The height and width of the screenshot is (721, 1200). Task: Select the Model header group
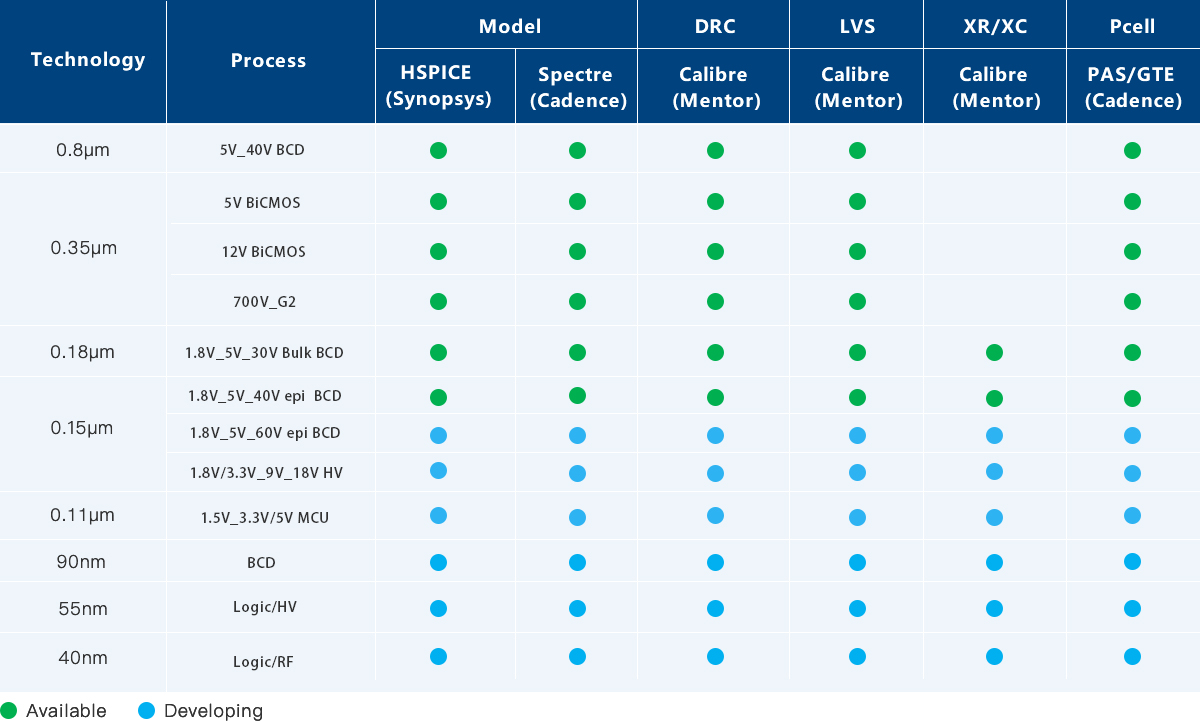(x=510, y=26)
